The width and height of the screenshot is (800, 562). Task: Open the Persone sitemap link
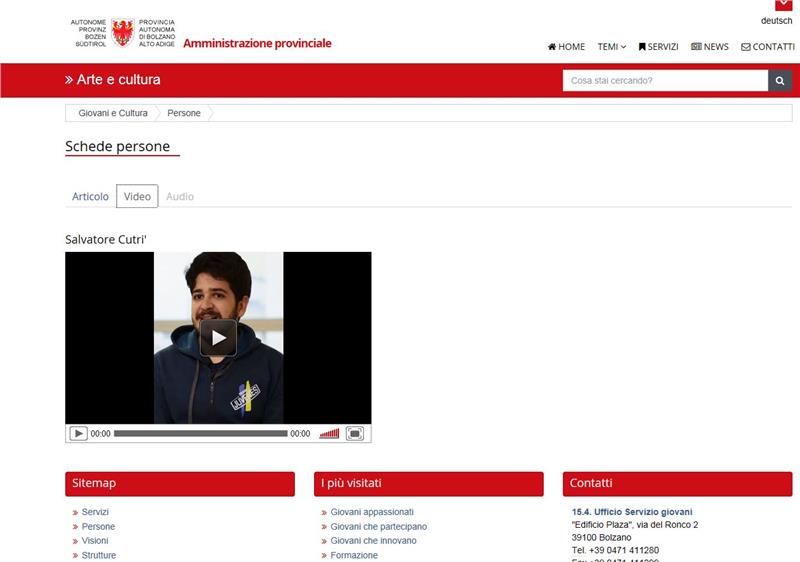[98, 526]
